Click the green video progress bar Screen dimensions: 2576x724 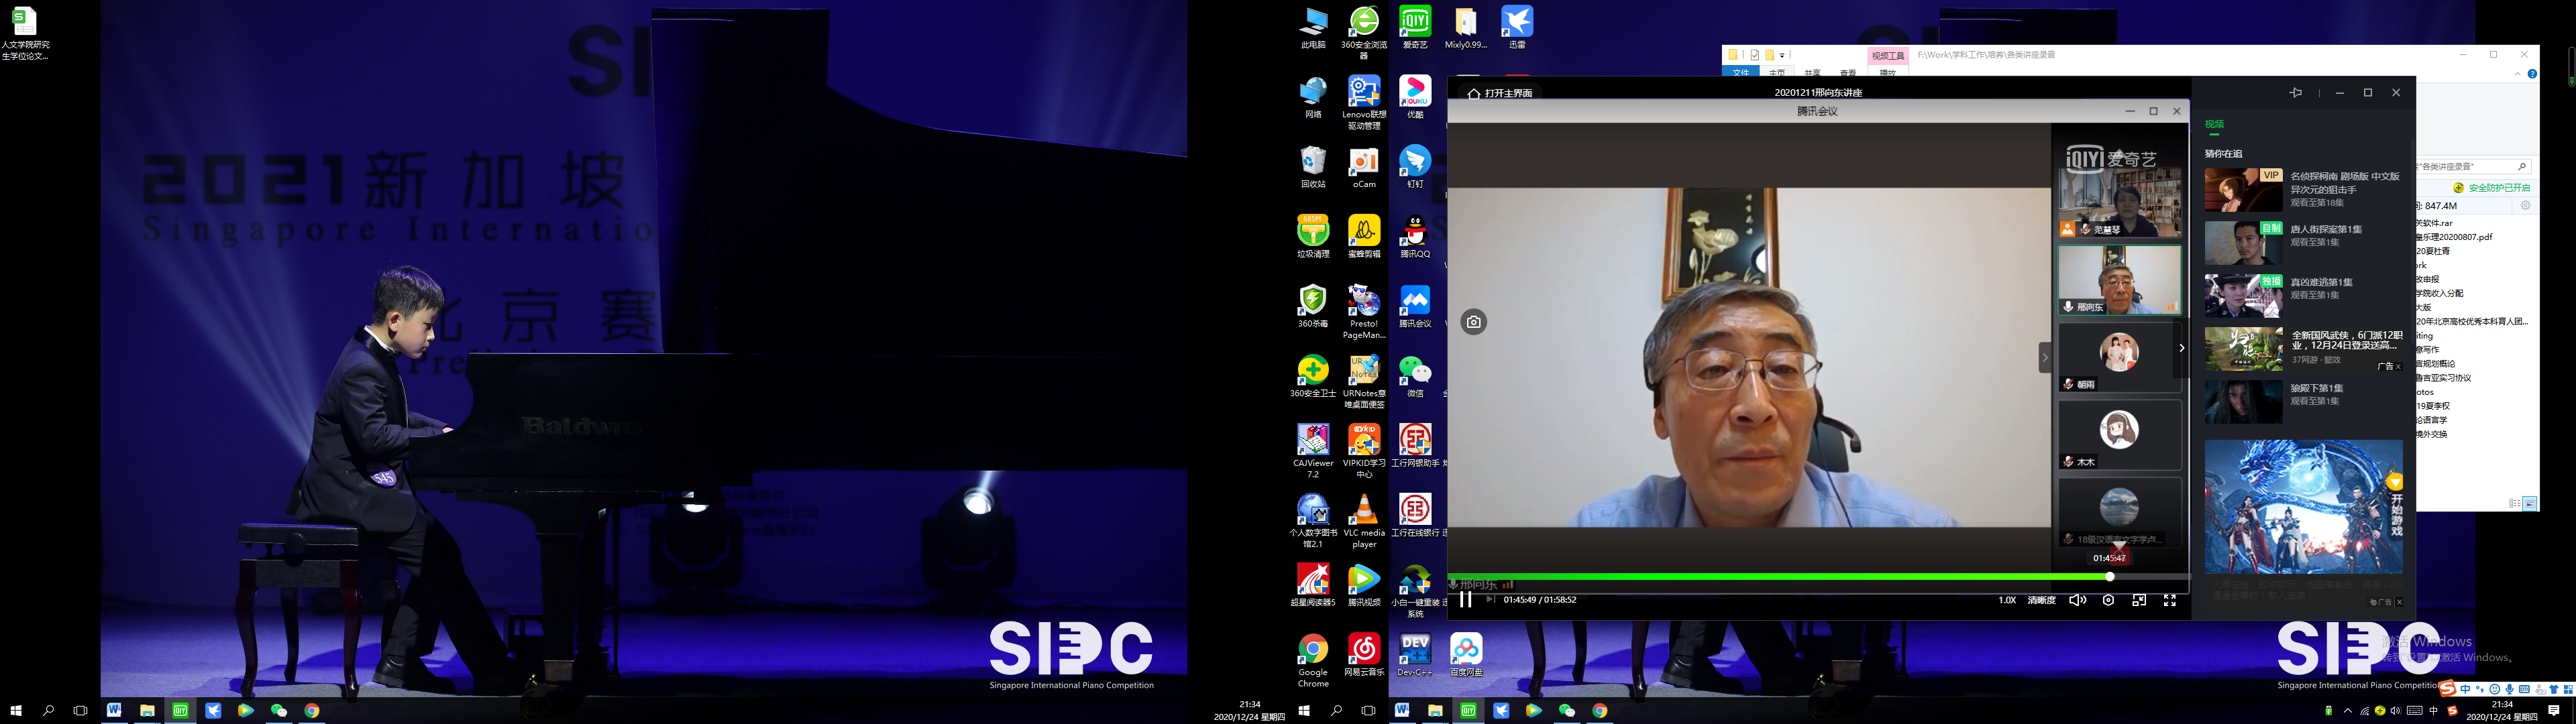coord(1780,577)
